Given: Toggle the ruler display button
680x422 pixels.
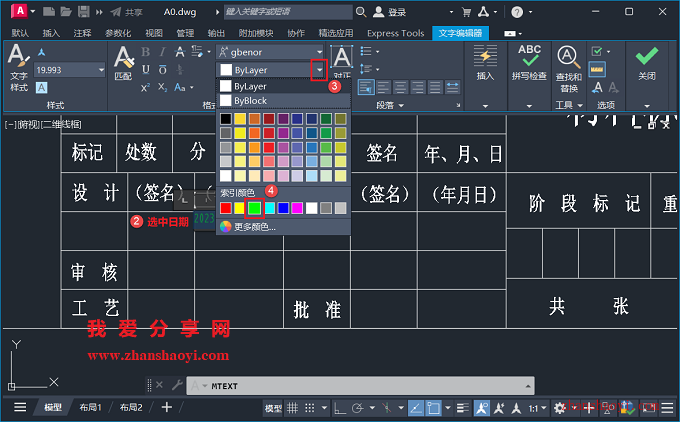Looking at the screenshot, I should click(x=597, y=69).
